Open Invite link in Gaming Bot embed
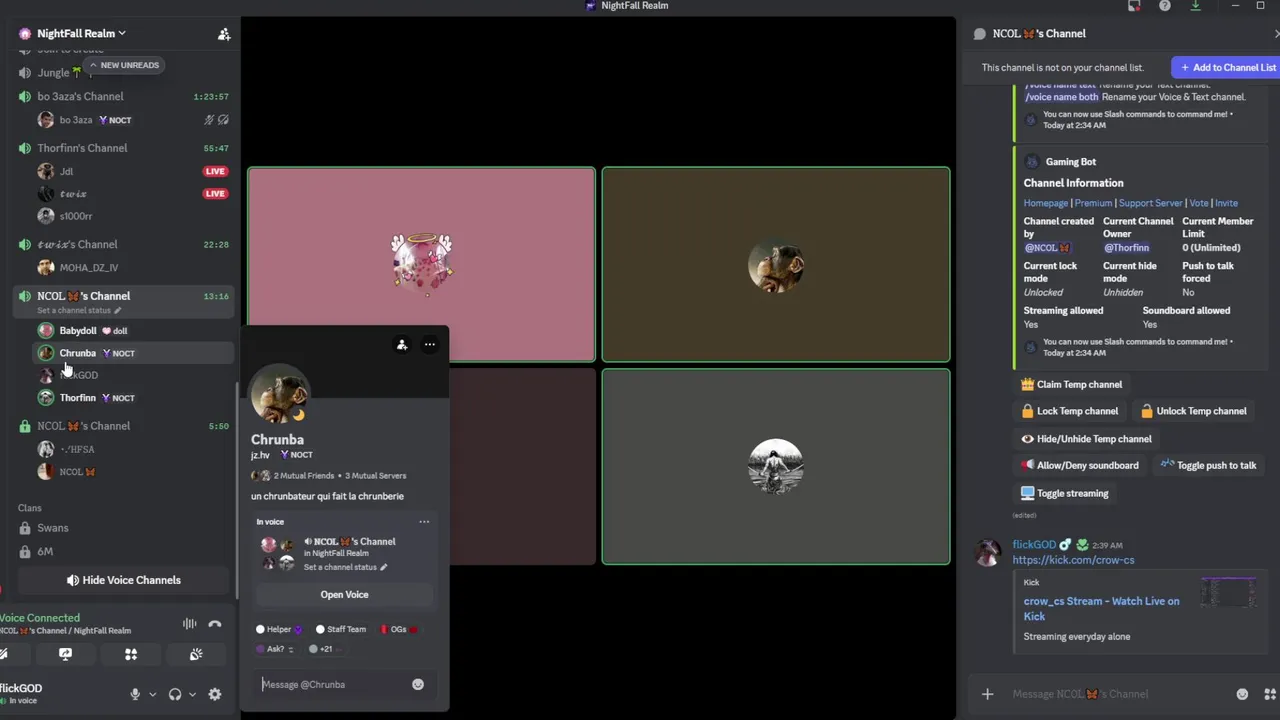This screenshot has width=1280, height=720. tap(1226, 203)
